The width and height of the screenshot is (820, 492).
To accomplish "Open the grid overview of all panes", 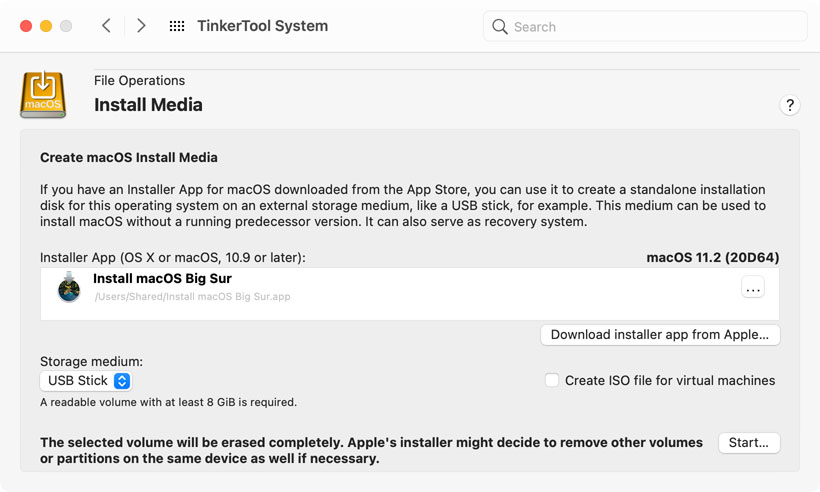I will (x=177, y=26).
